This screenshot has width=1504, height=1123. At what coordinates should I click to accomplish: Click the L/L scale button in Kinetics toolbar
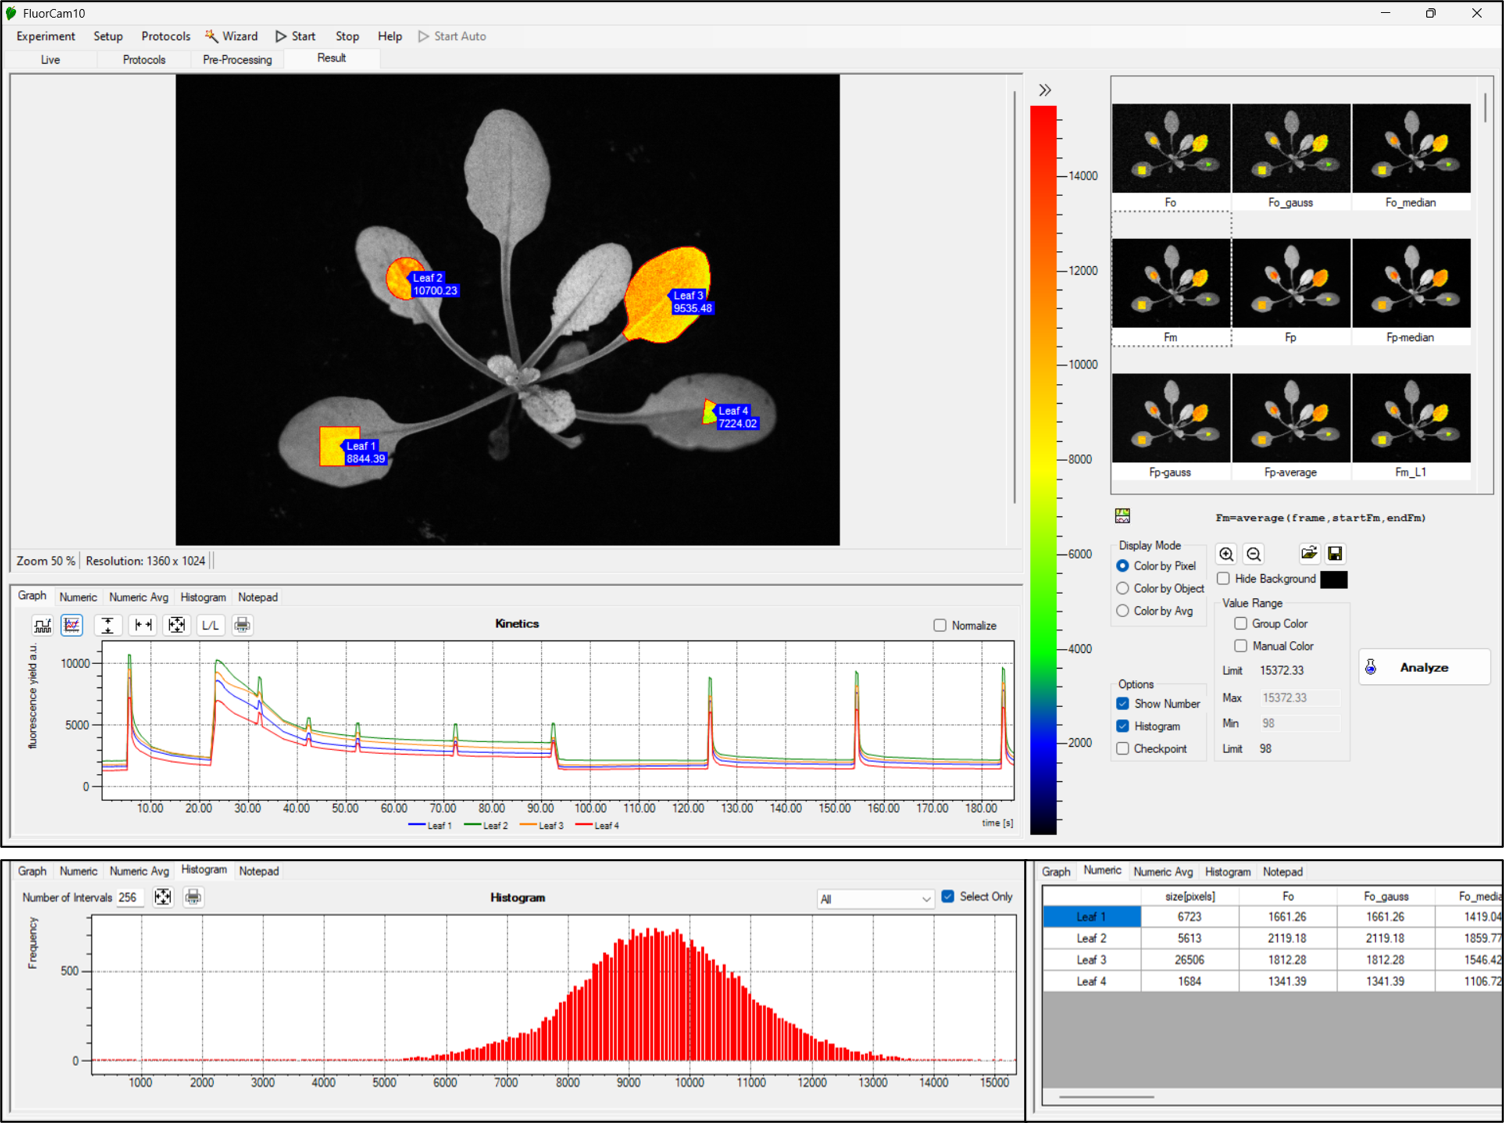pyautogui.click(x=210, y=625)
